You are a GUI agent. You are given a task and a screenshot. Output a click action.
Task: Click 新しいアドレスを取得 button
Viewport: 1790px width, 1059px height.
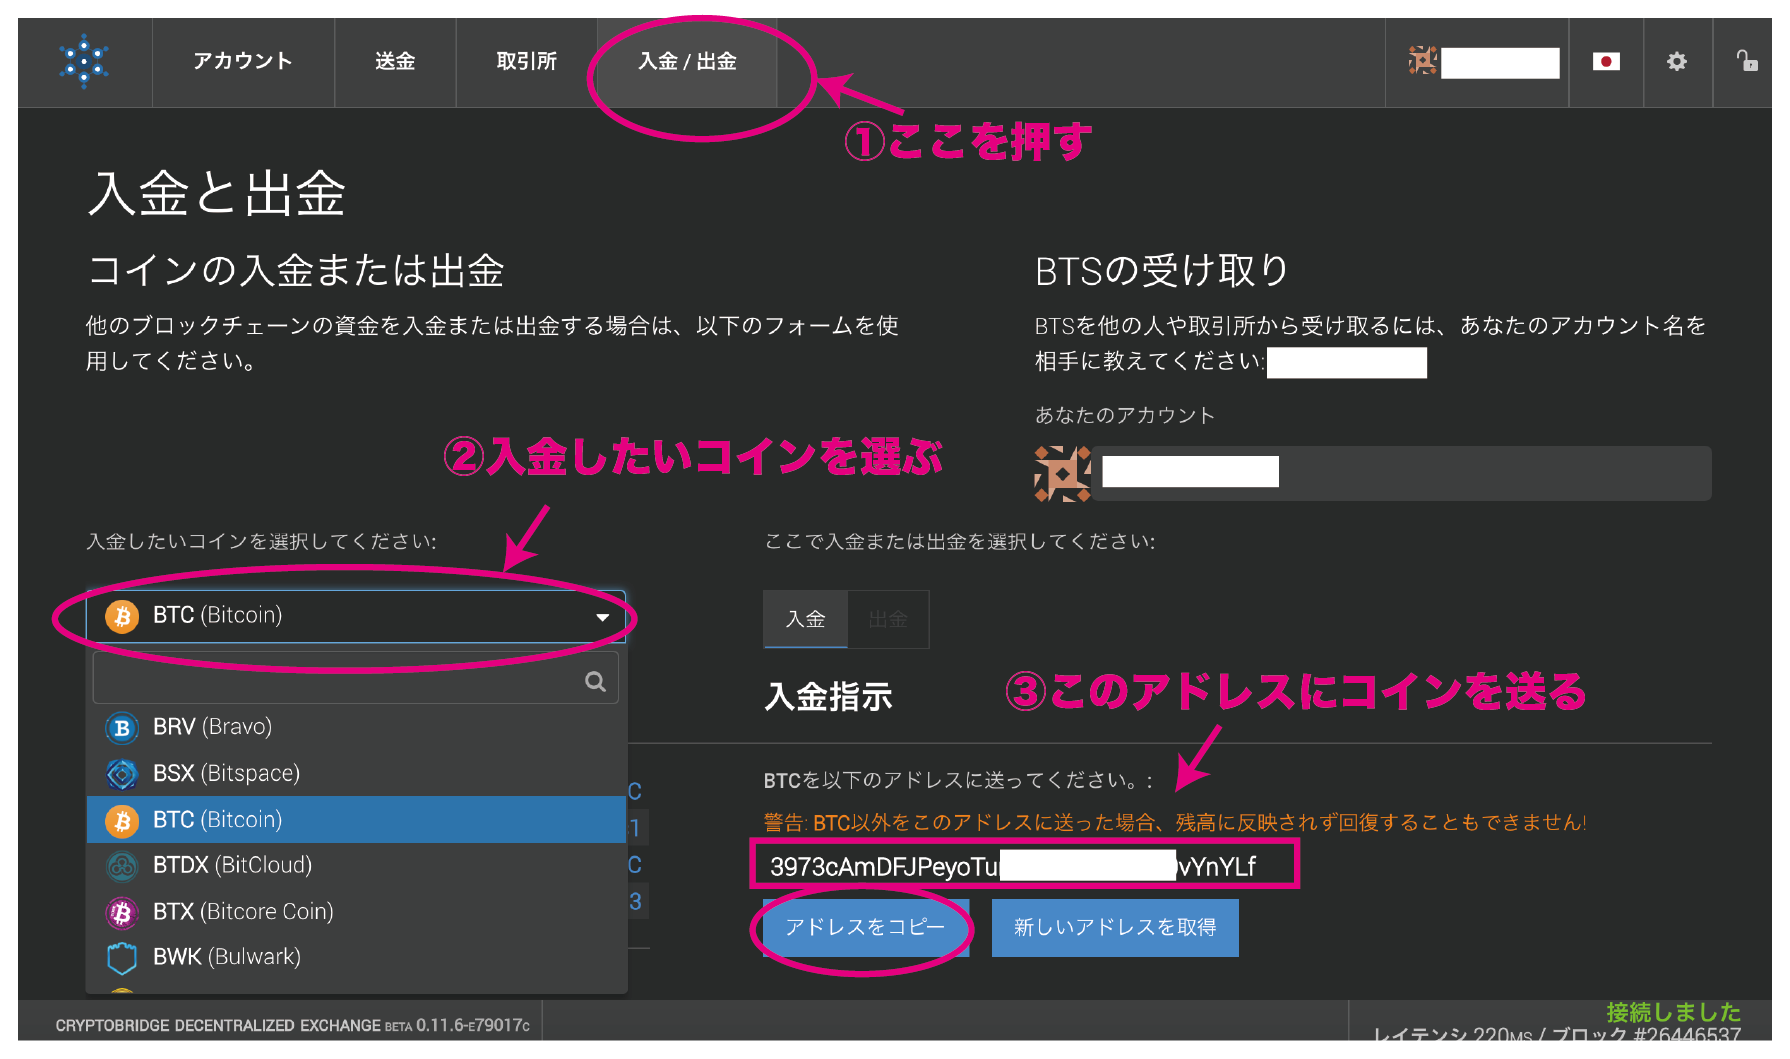tap(1114, 928)
